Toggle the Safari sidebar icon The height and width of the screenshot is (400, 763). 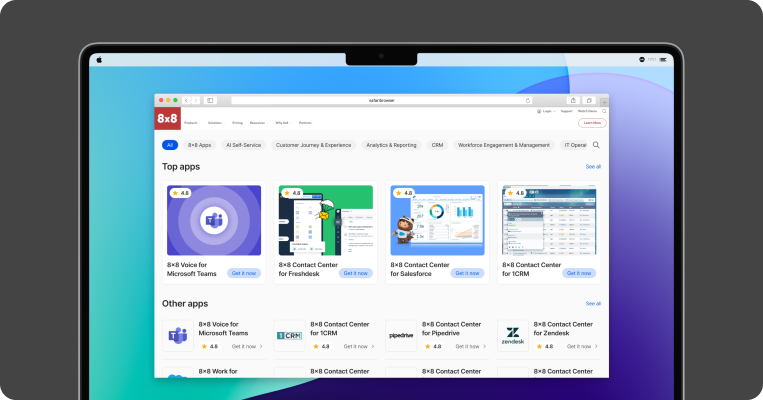tap(210, 100)
